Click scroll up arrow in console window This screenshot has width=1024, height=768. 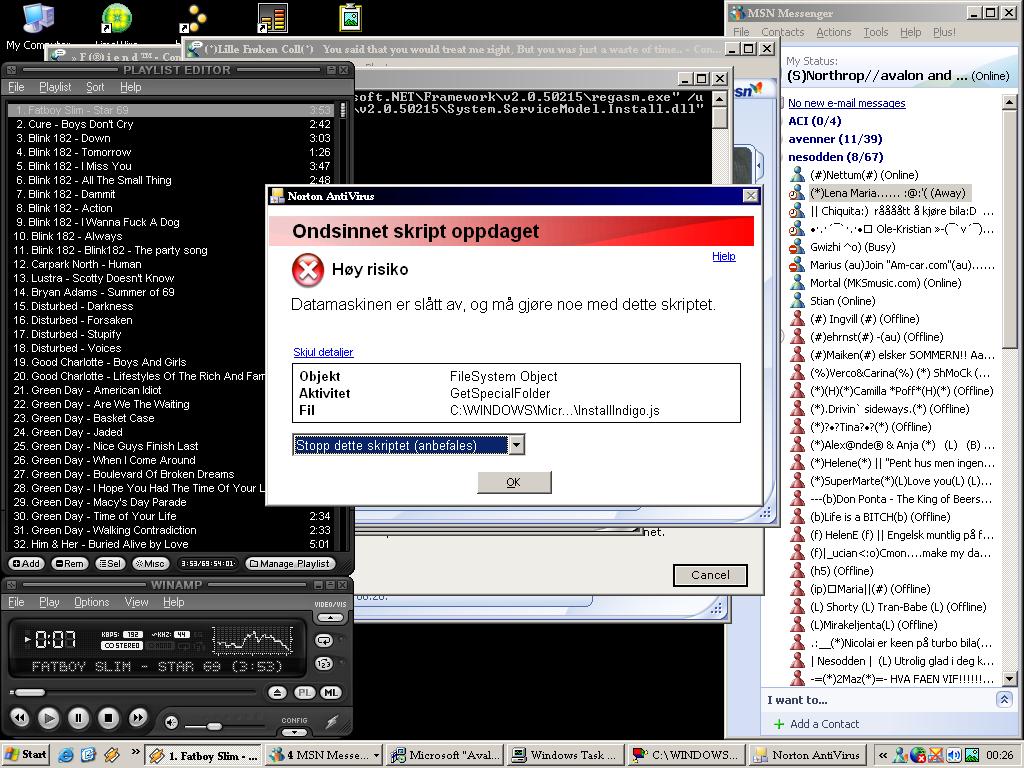coord(719,99)
